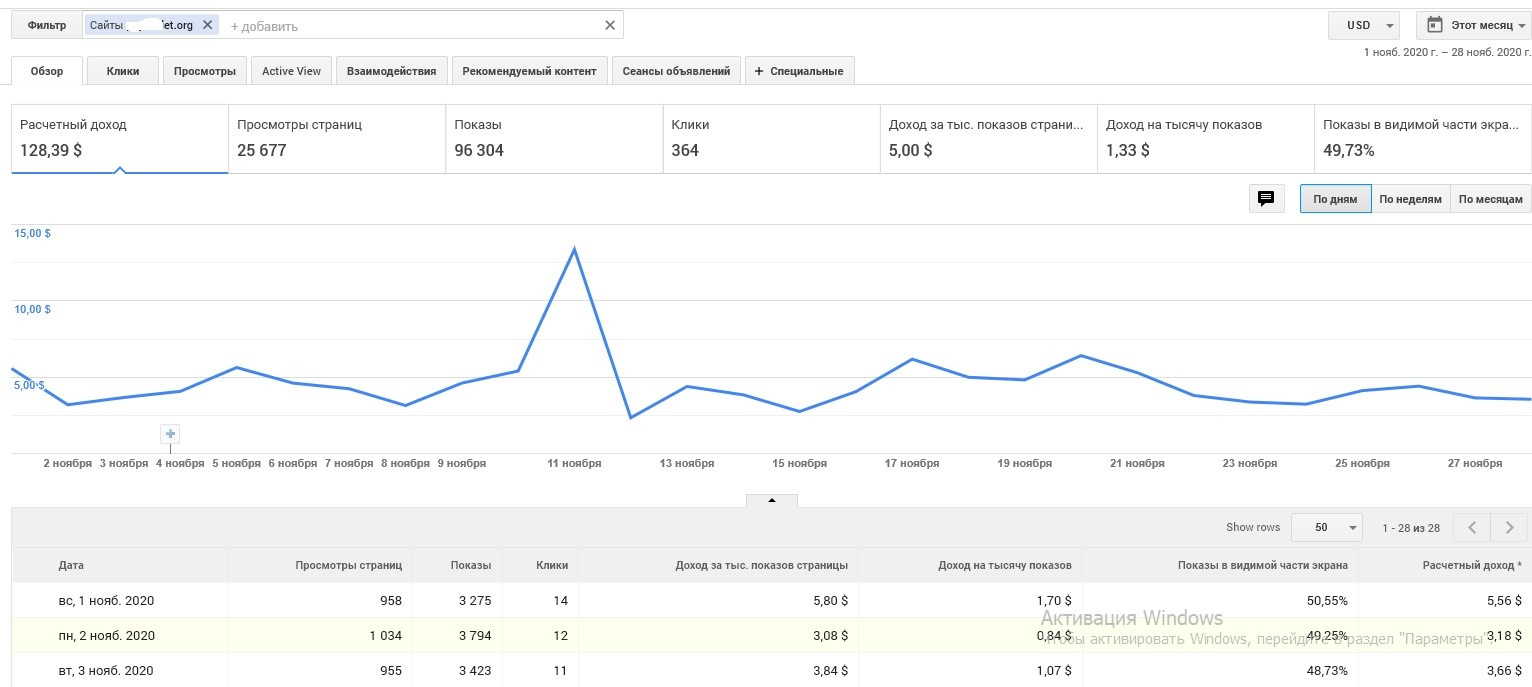Select the По дням chart grouping

(1335, 199)
